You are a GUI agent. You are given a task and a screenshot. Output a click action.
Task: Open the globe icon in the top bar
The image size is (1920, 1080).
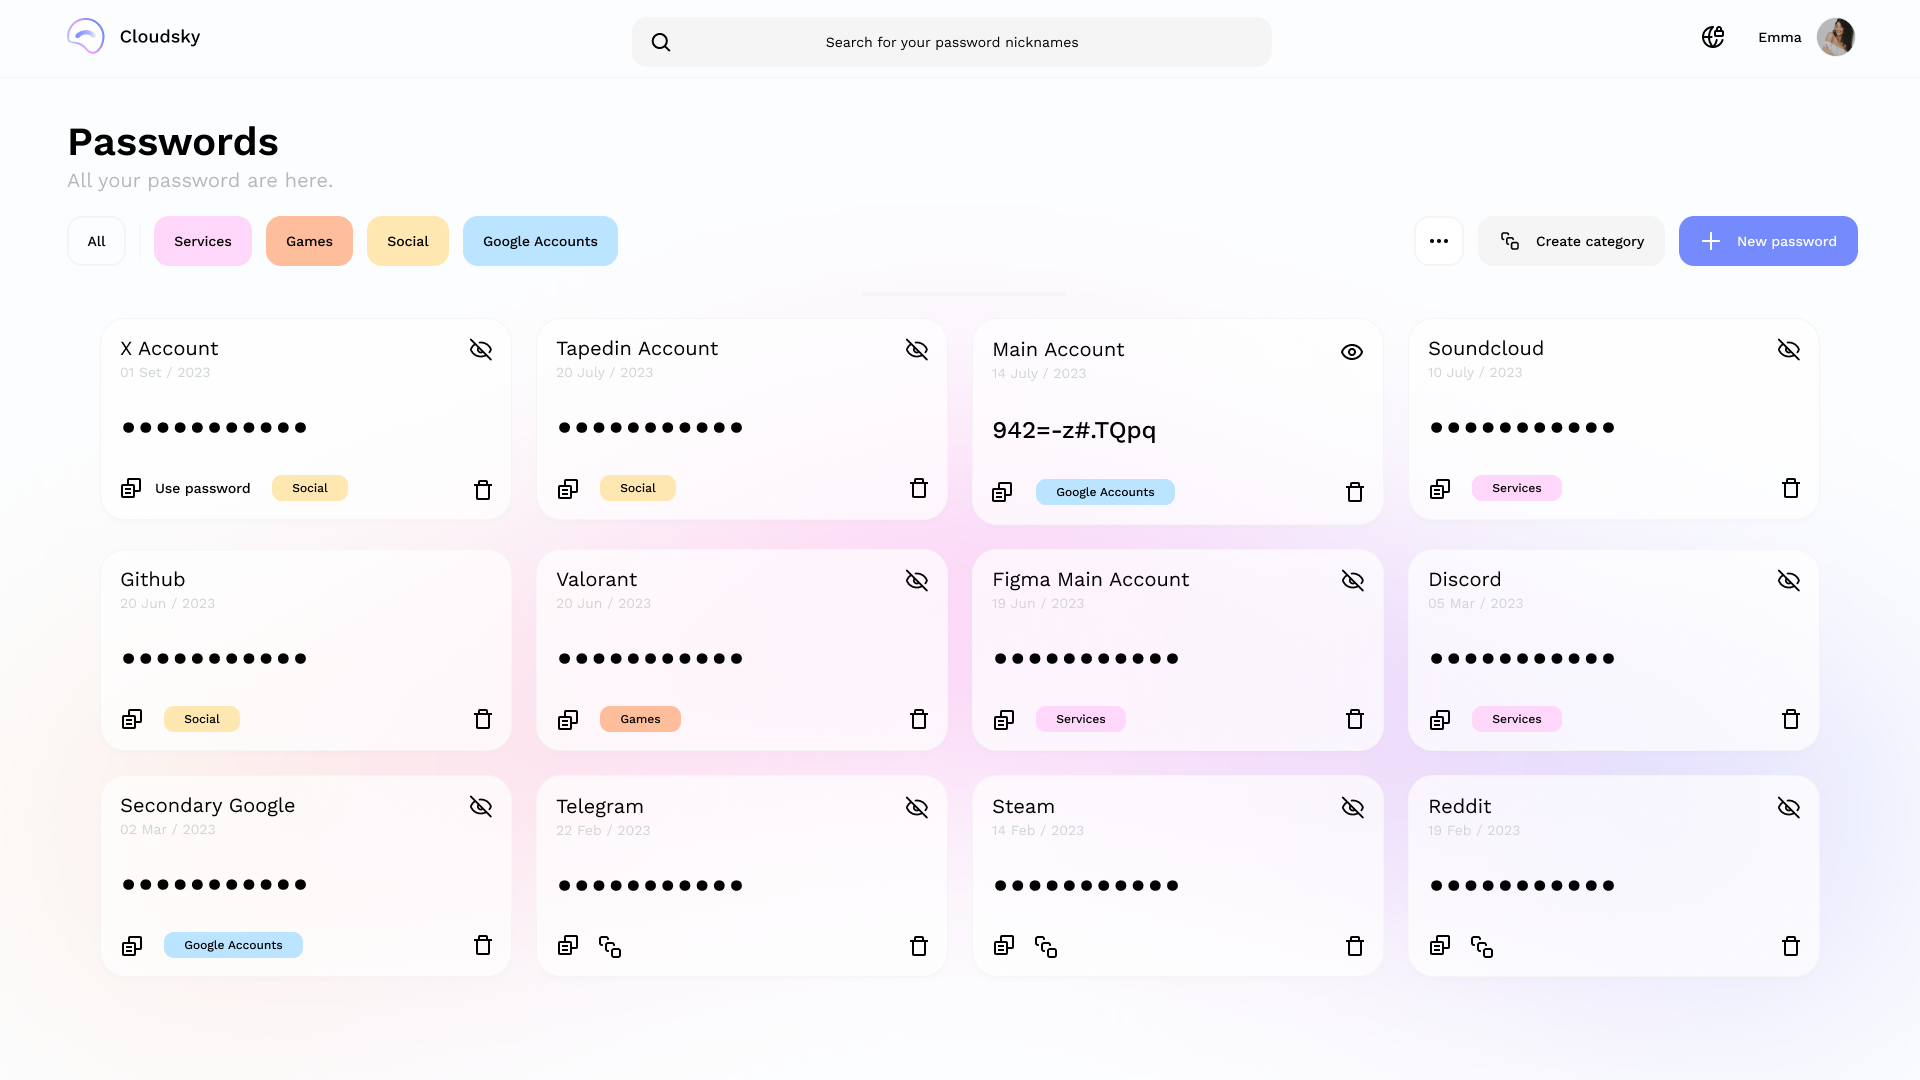coord(1712,36)
